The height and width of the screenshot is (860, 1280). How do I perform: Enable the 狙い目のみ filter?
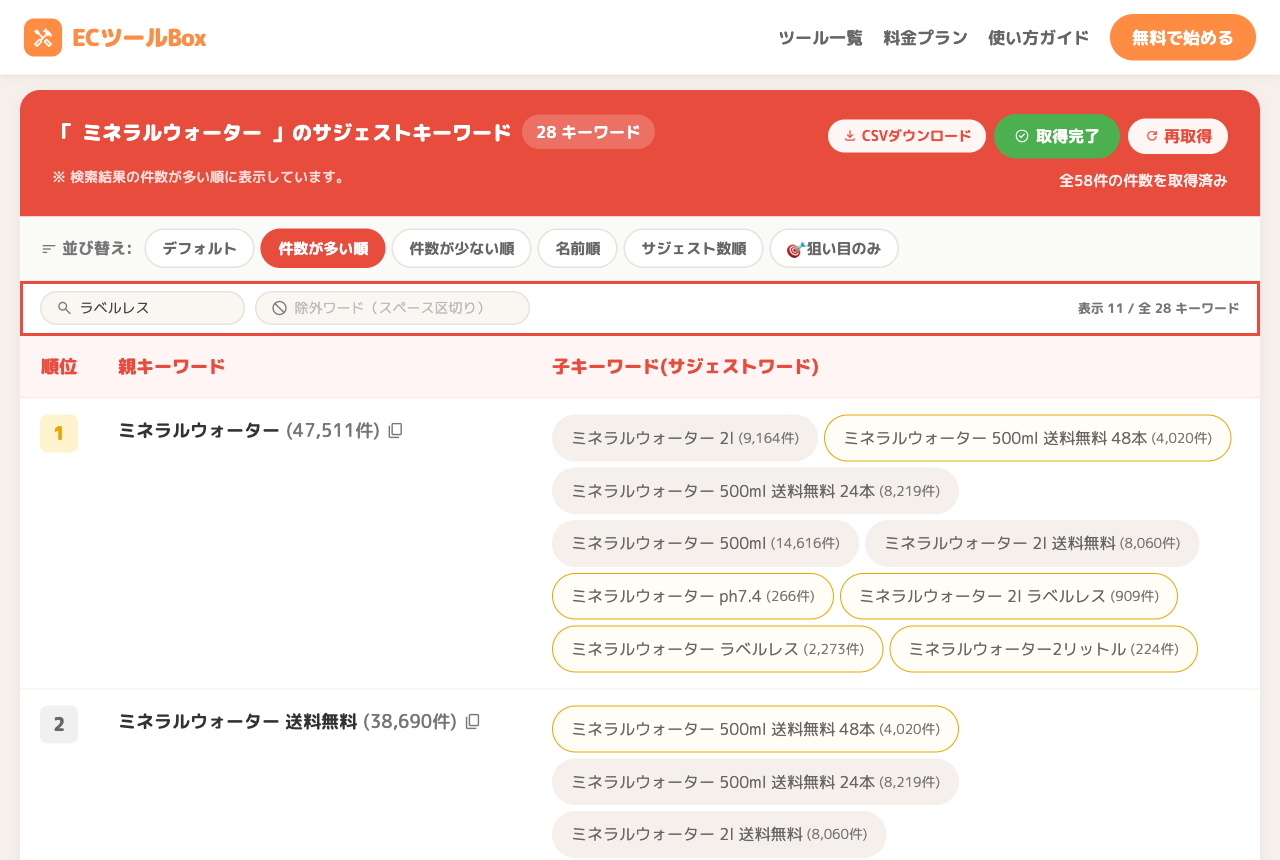tap(834, 249)
